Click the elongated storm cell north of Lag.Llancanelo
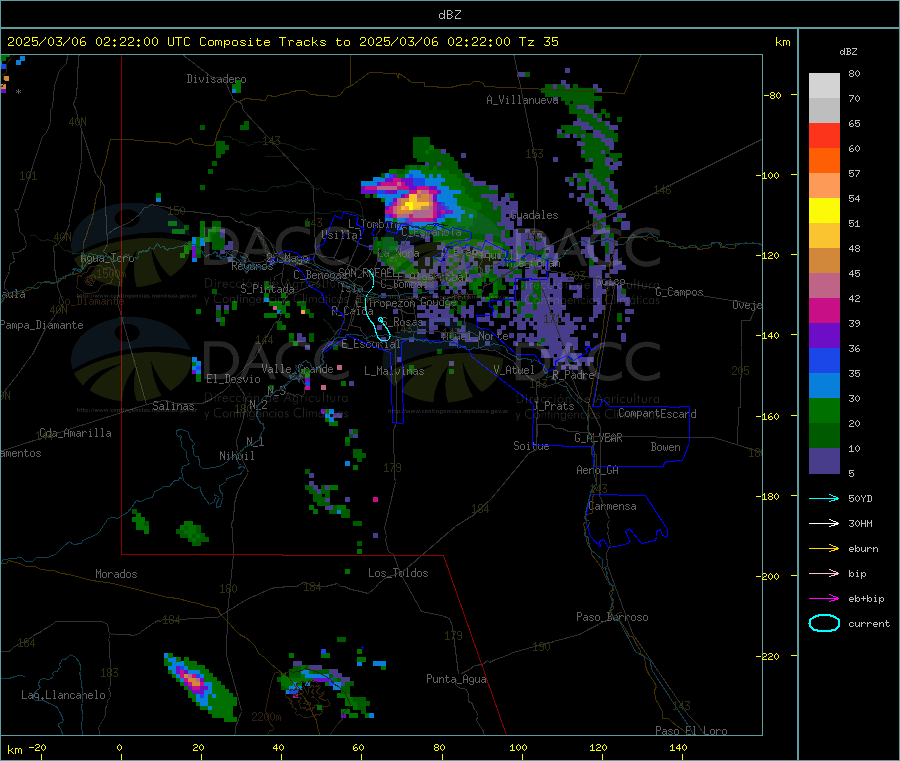 [x=200, y=686]
